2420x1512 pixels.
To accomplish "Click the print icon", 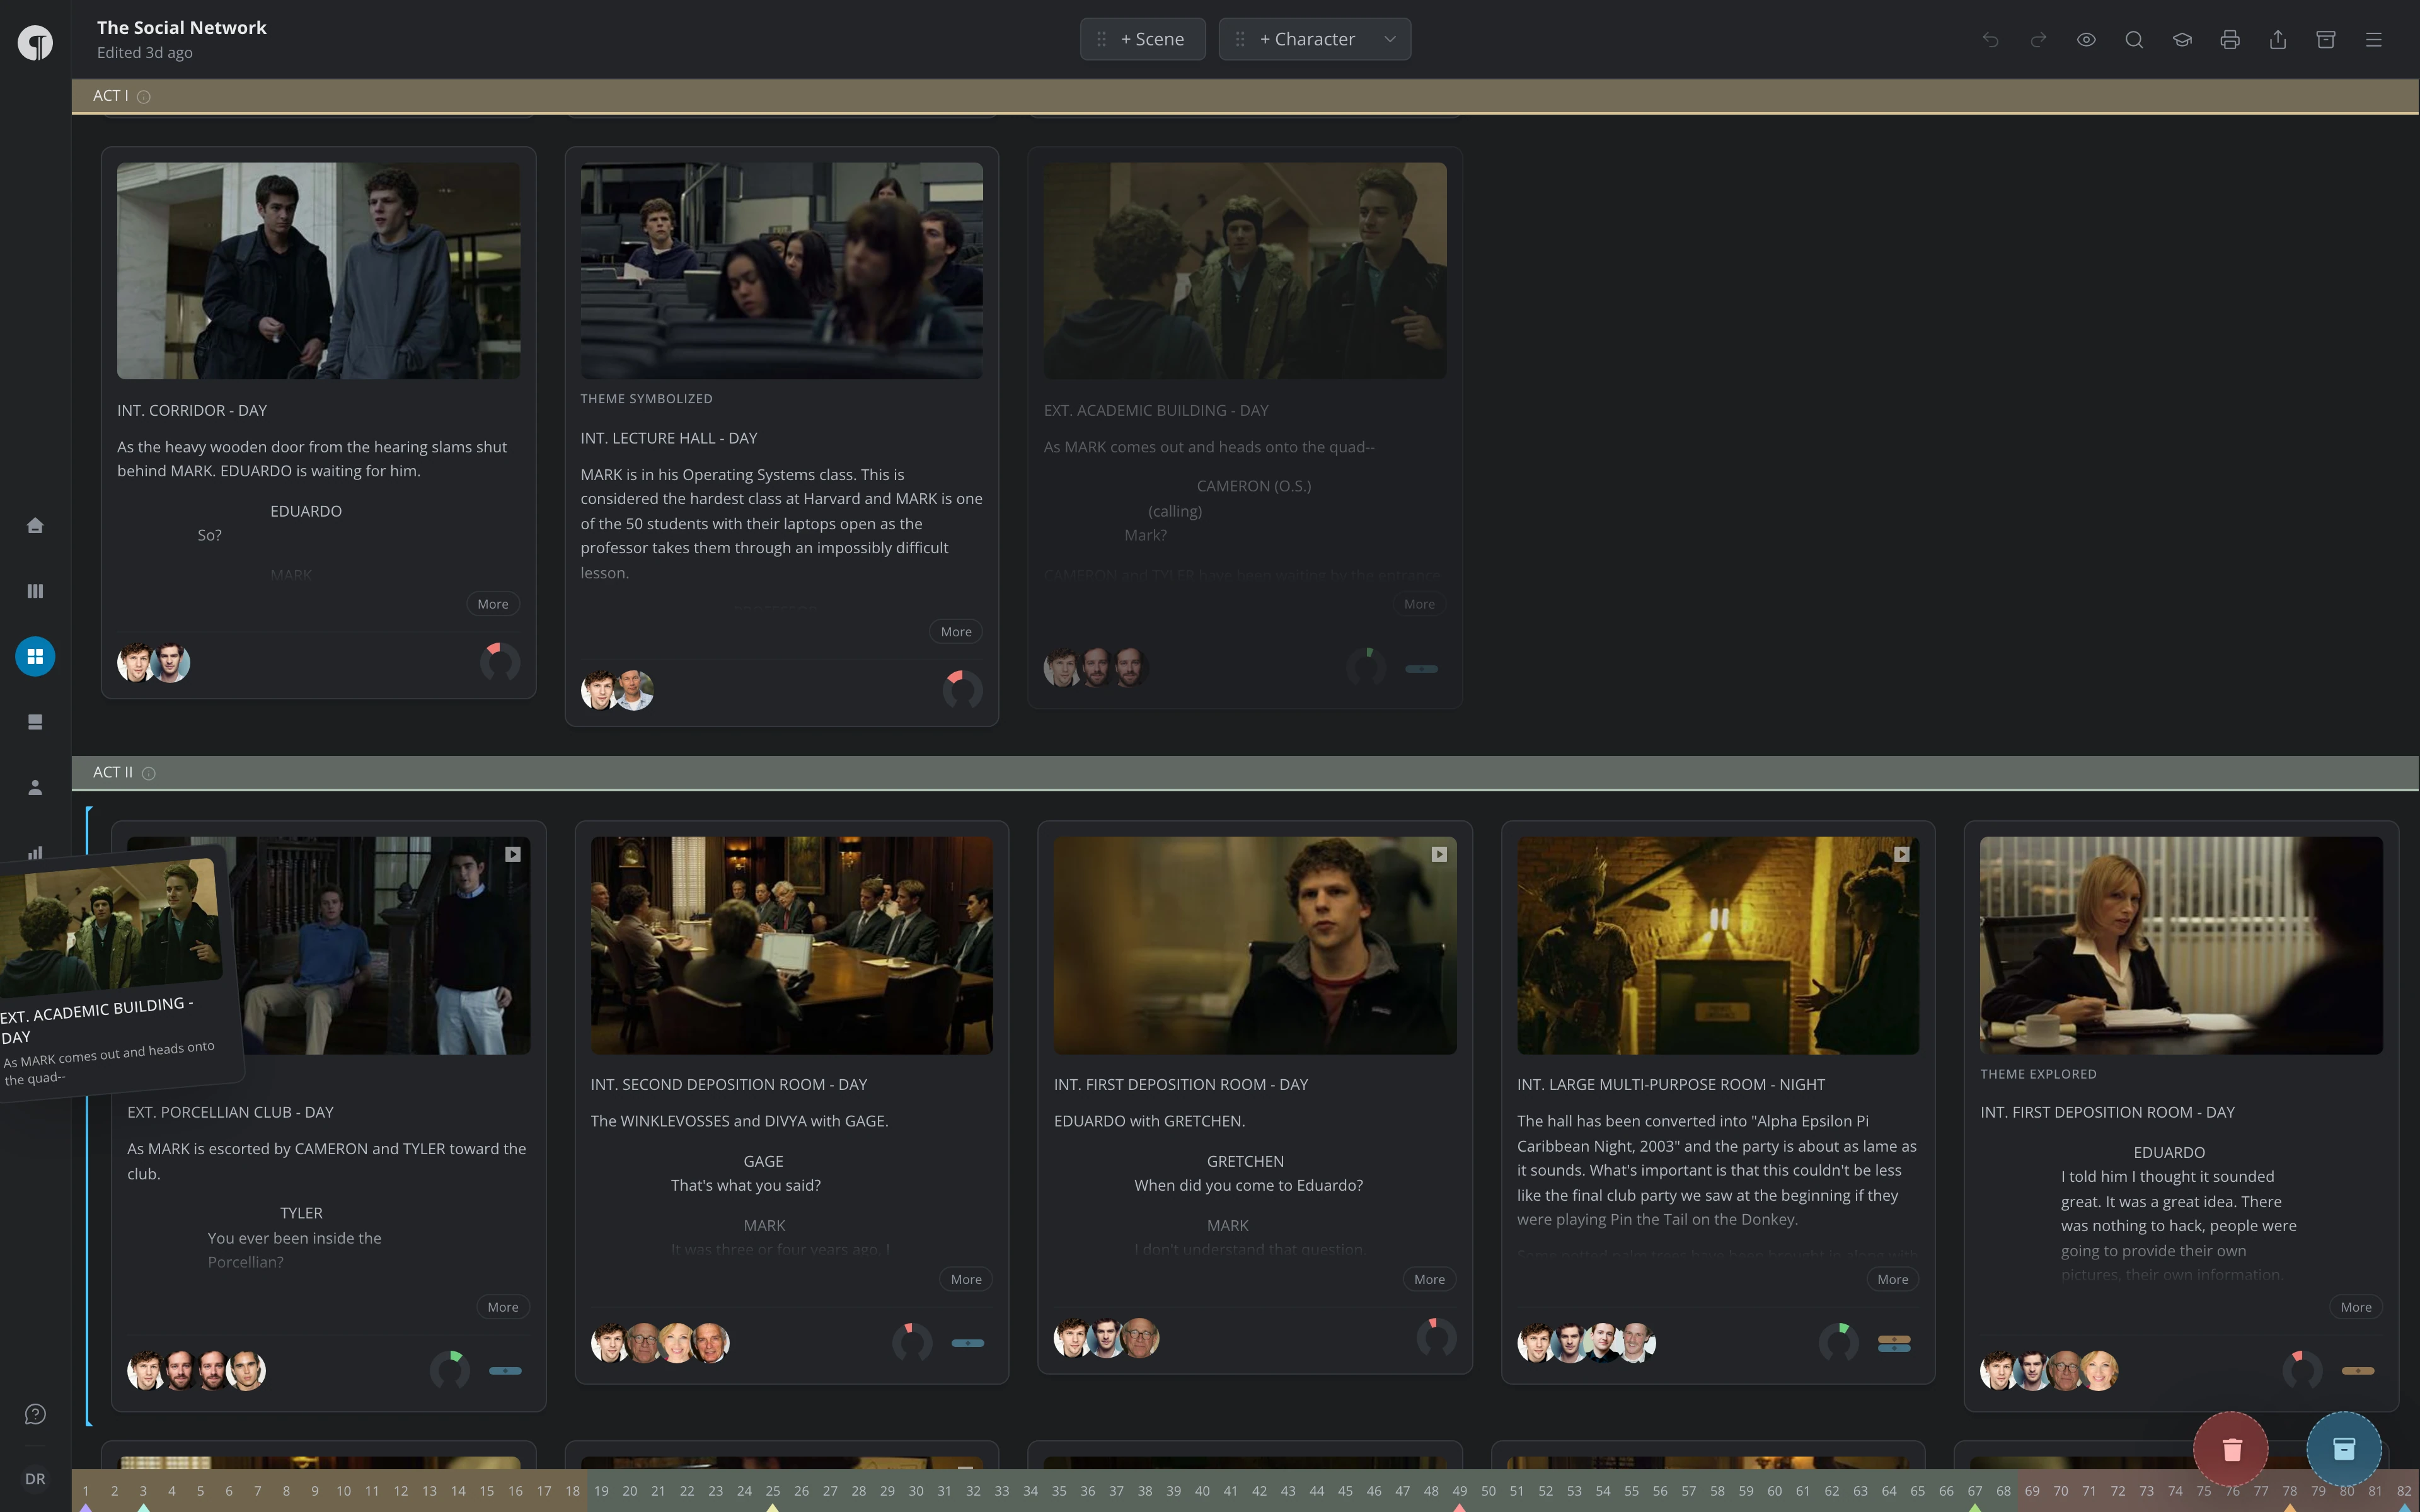I will tap(2230, 40).
